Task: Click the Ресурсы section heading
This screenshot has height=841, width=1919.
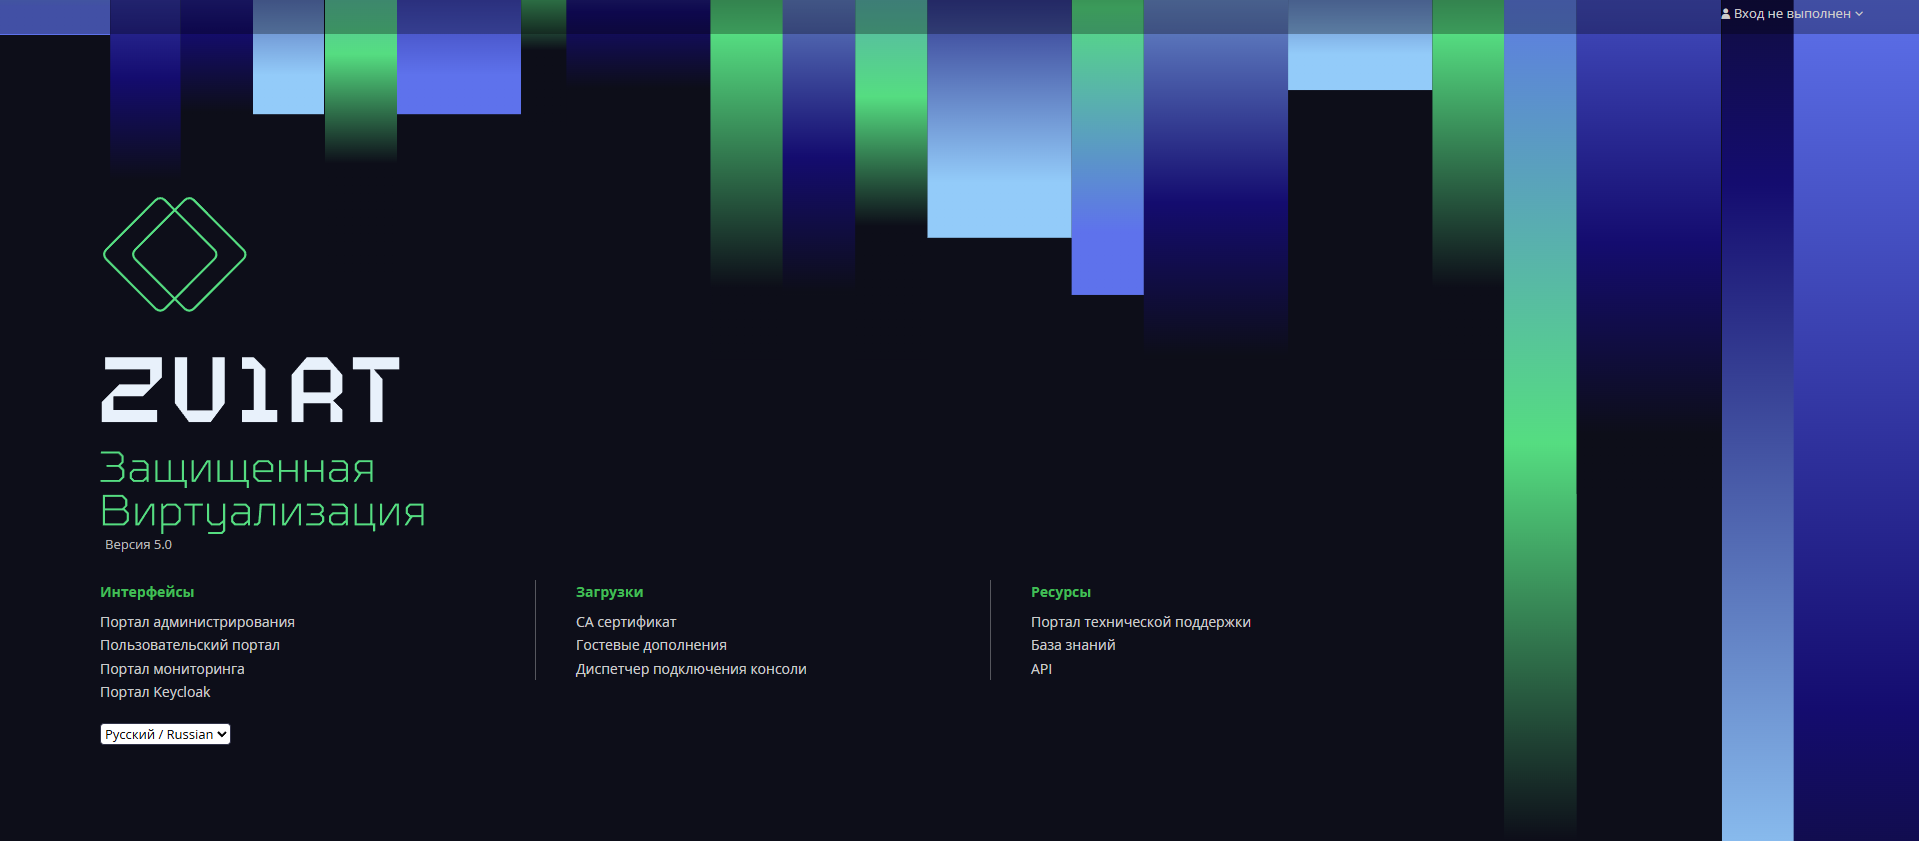Action: (1061, 592)
